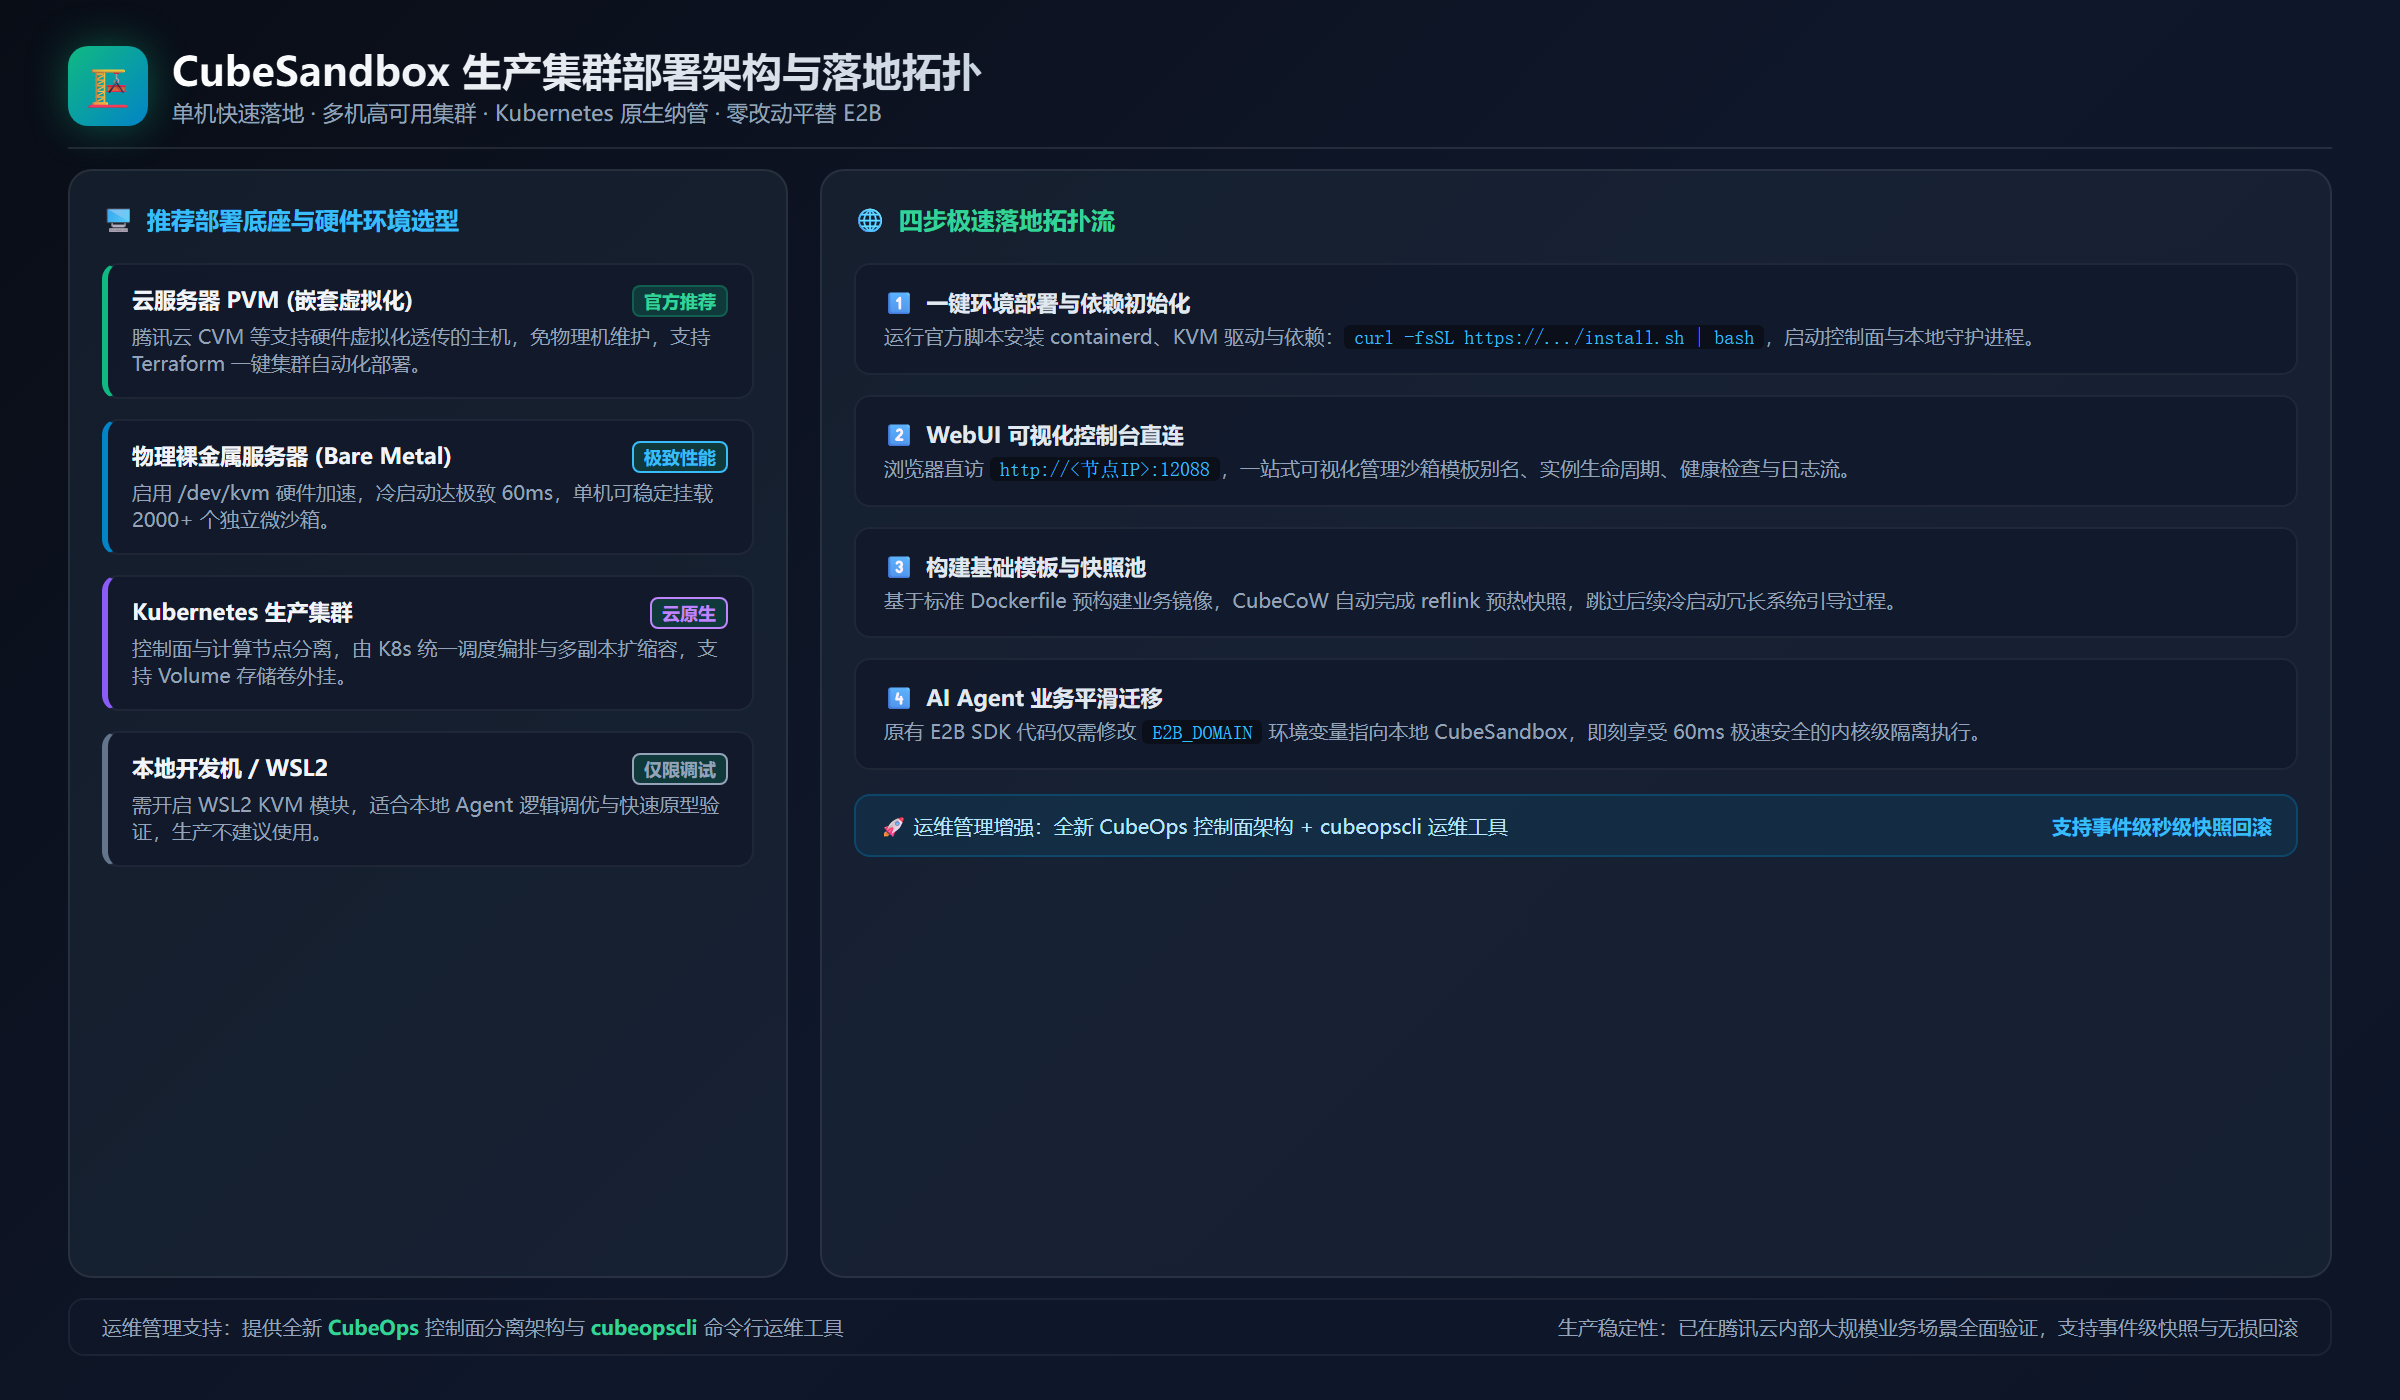This screenshot has width=2400, height=1400.
Task: Click 支持事件级秒级快照回滚 link text
Action: coord(2161,827)
